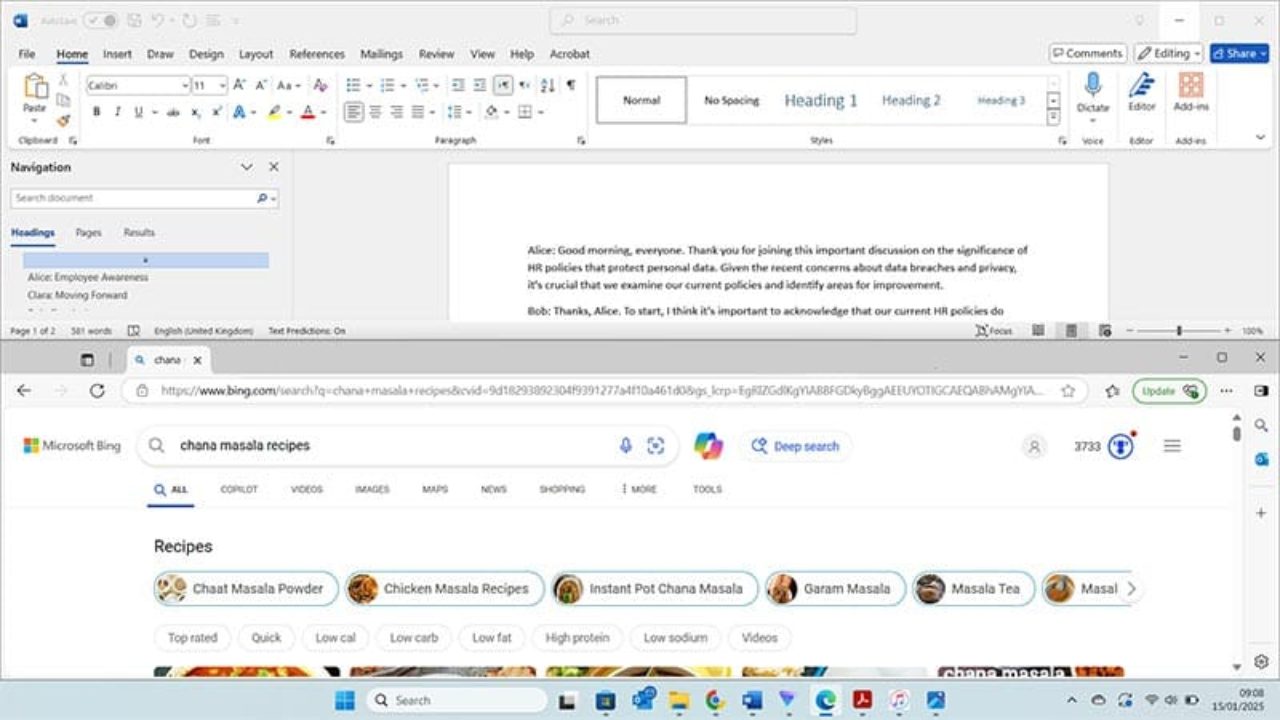Image resolution: width=1280 pixels, height=720 pixels.
Task: Toggle paragraph marks visibility
Action: (571, 84)
